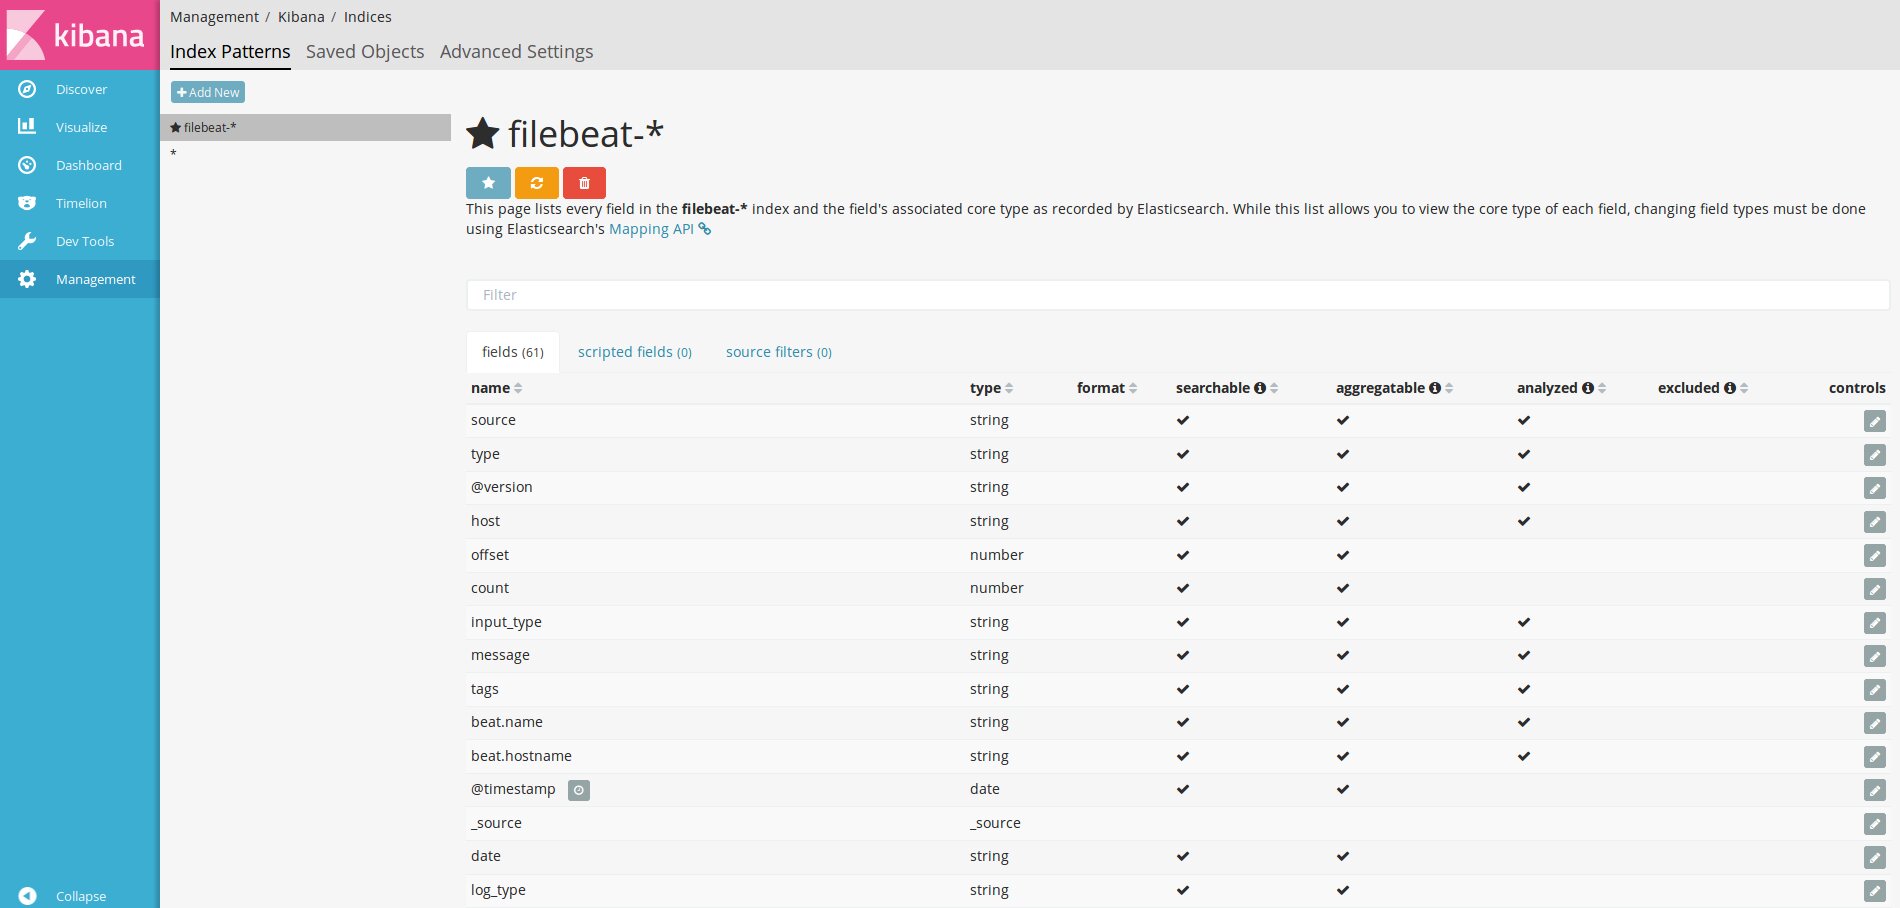The width and height of the screenshot is (1900, 908).
Task: Sort by analyzed column arrows
Action: pos(1602,388)
